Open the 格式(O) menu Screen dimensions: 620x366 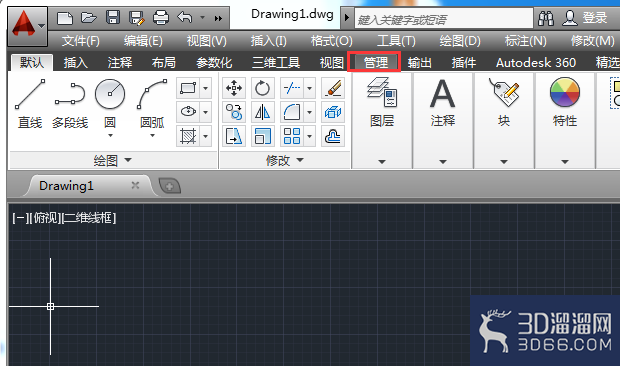331,41
